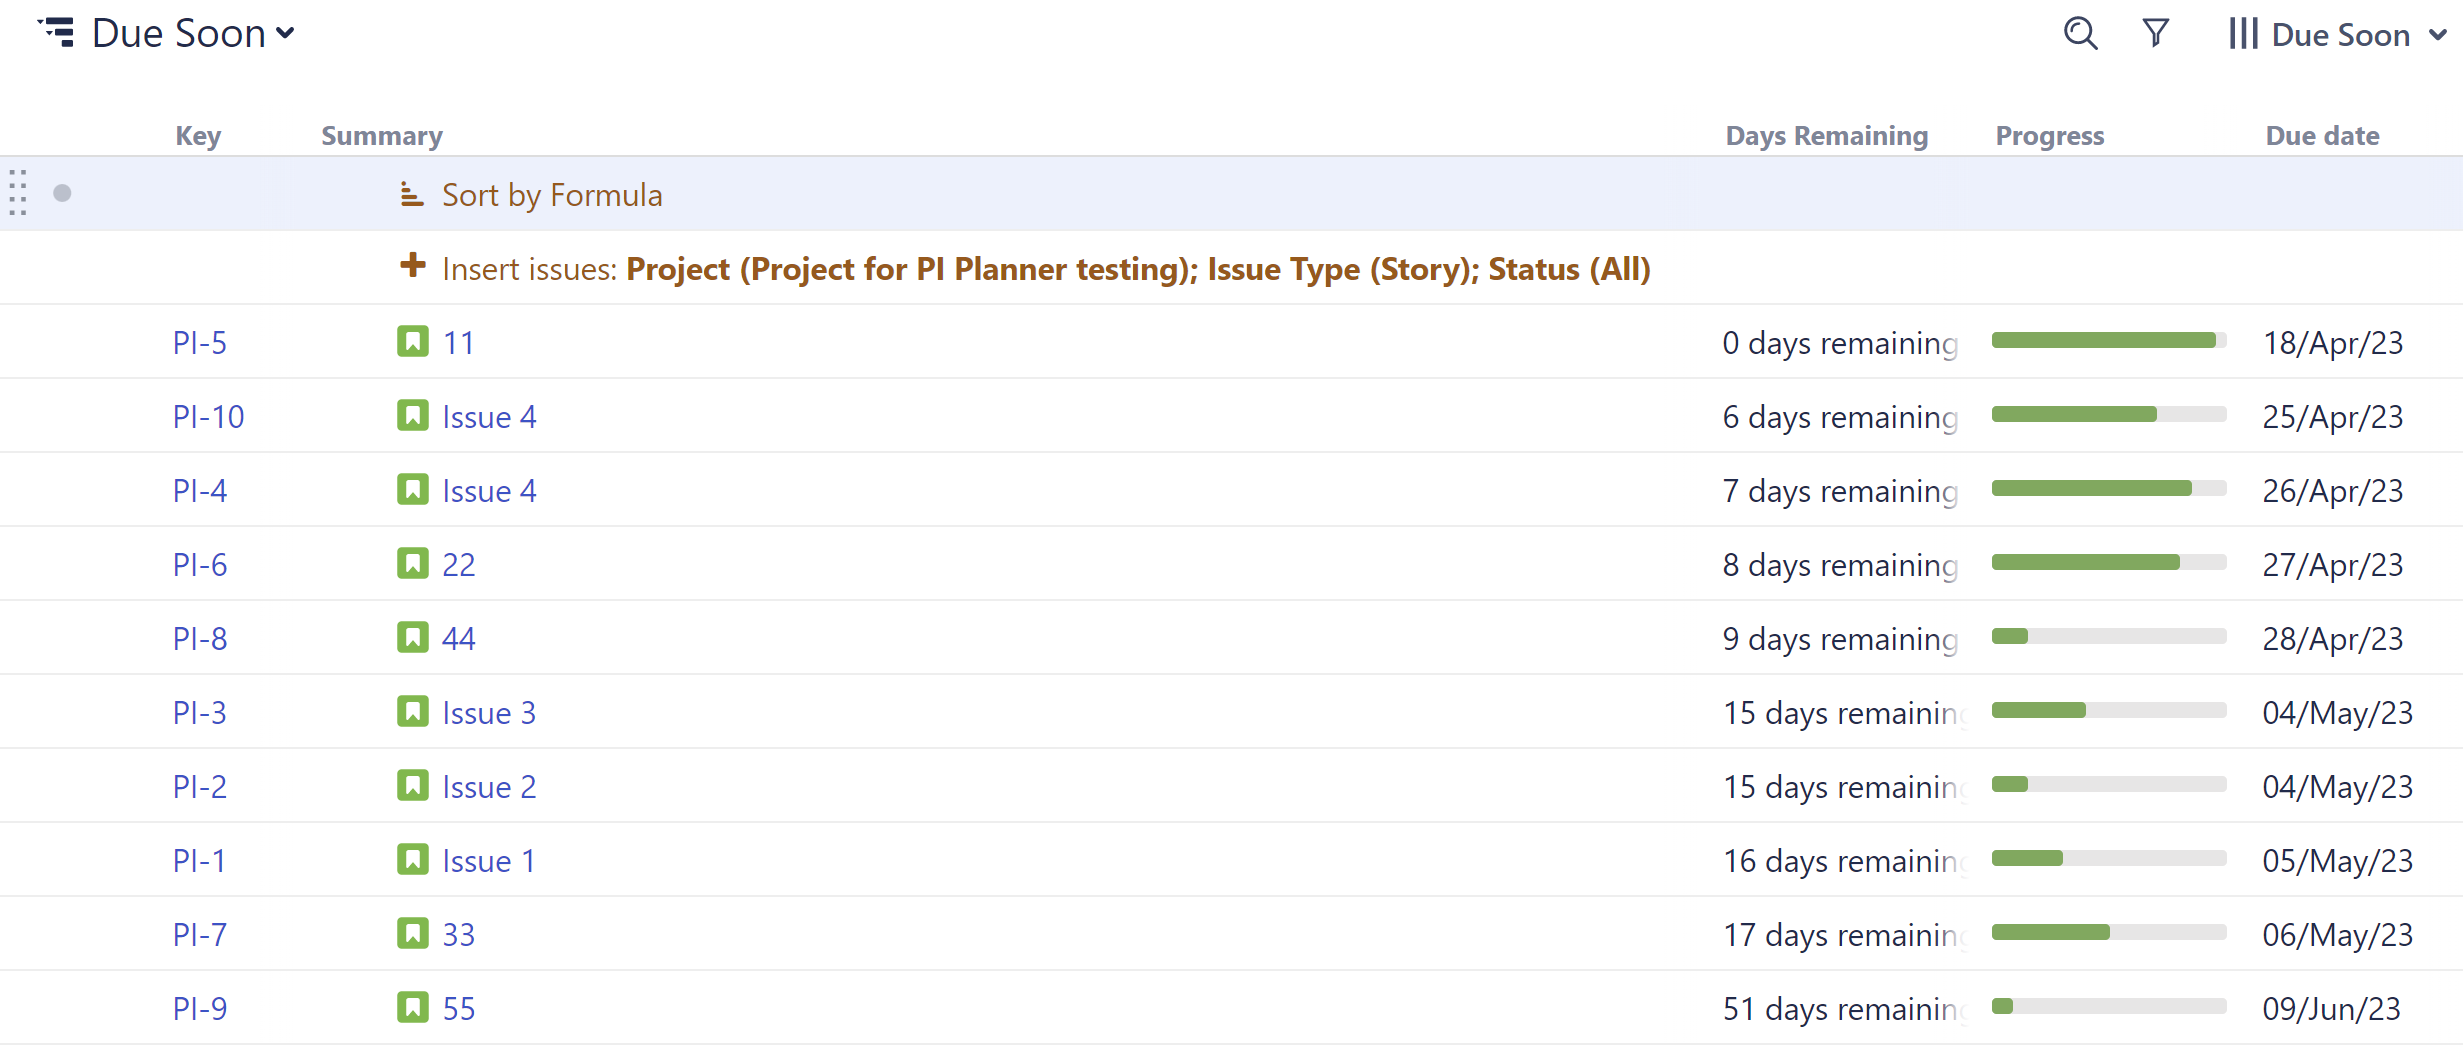Grab the drag handle on Sort by Formula row

click(x=18, y=193)
